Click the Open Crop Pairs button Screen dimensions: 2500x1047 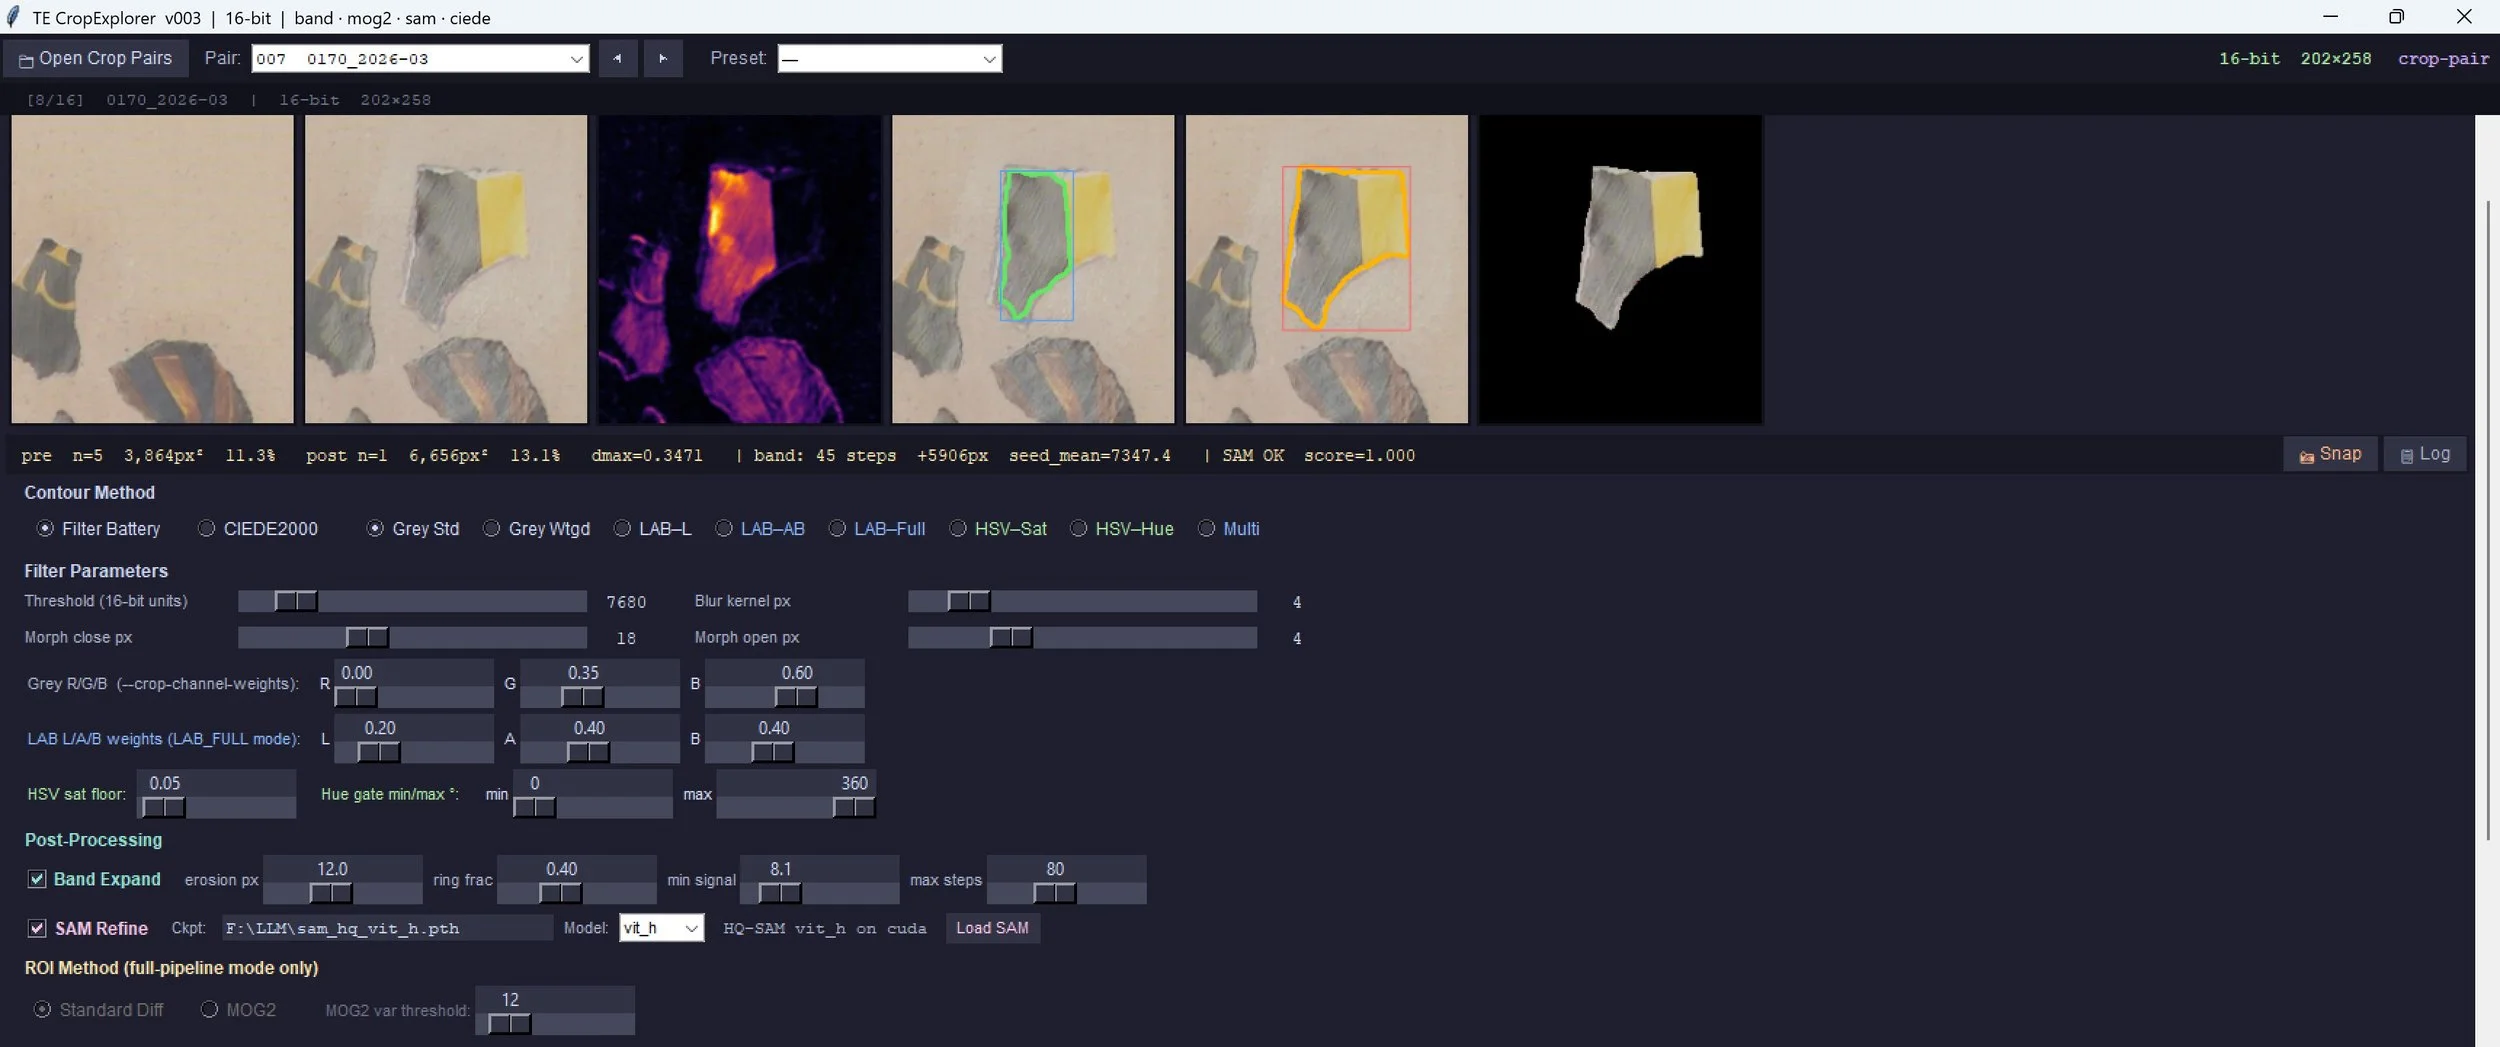click(95, 58)
